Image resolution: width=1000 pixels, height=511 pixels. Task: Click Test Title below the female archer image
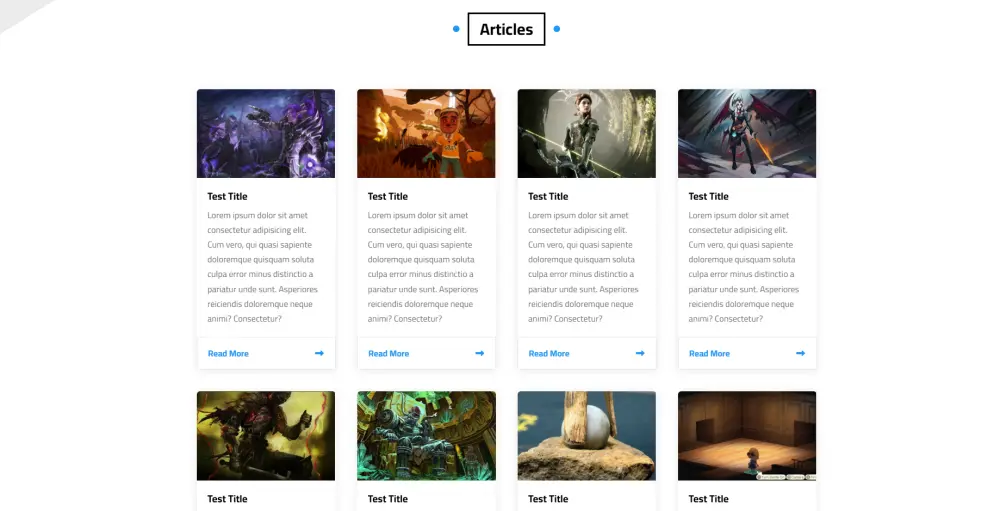(x=548, y=196)
